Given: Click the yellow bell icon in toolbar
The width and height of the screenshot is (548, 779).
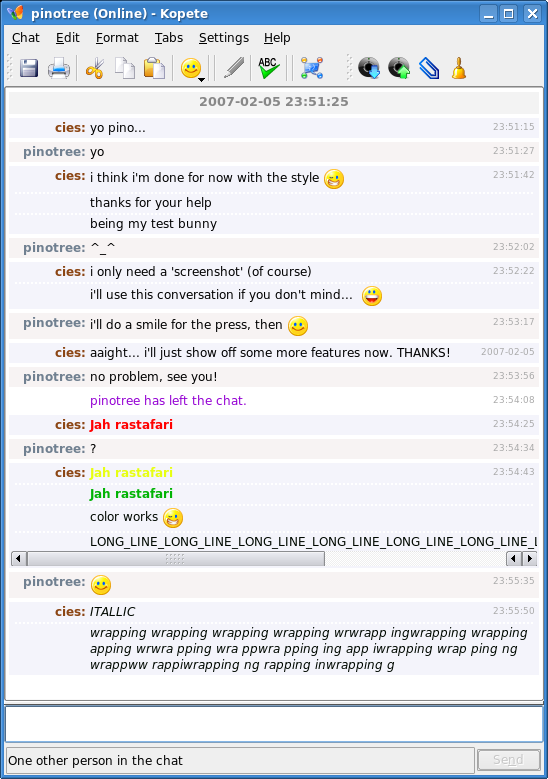Looking at the screenshot, I should [x=459, y=68].
